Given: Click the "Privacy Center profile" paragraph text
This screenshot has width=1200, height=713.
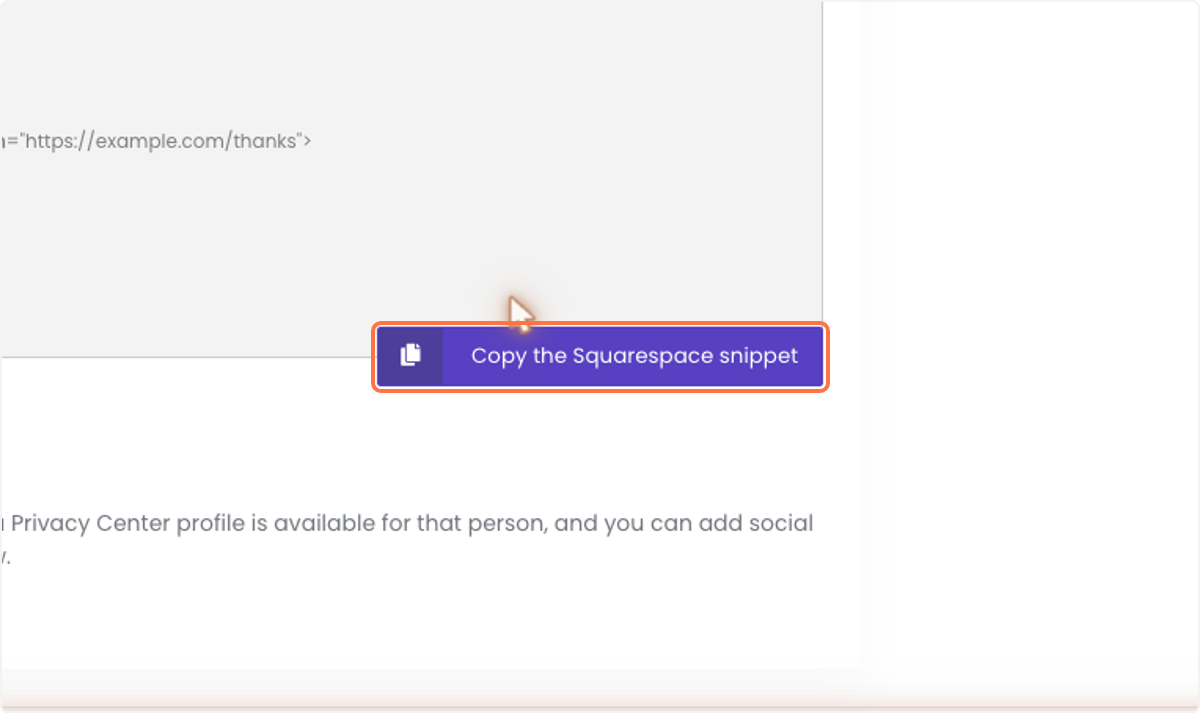Looking at the screenshot, I should click(407, 539).
